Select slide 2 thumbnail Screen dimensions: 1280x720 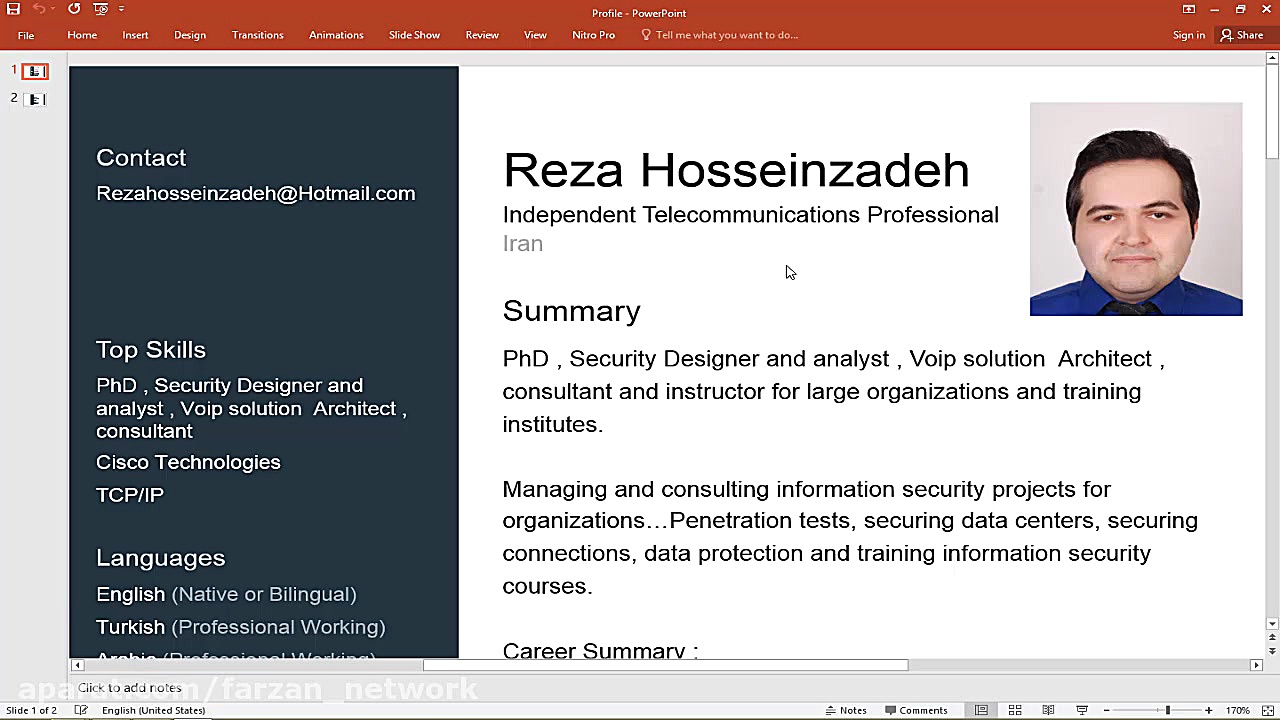35,99
